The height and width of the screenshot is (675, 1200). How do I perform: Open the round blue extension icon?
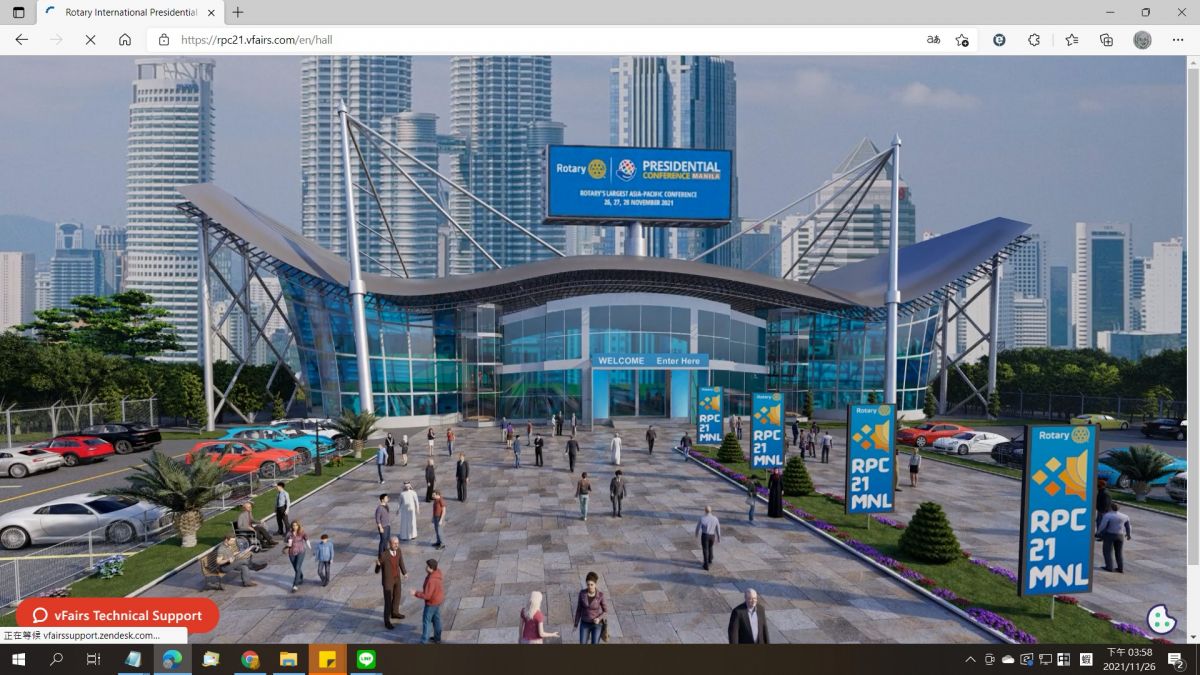click(999, 40)
